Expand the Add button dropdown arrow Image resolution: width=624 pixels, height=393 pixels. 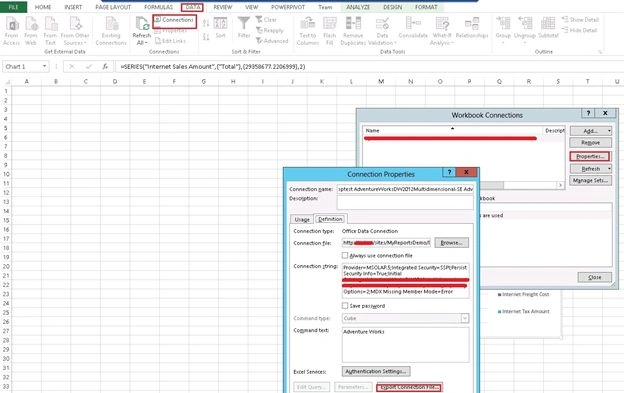[609, 131]
